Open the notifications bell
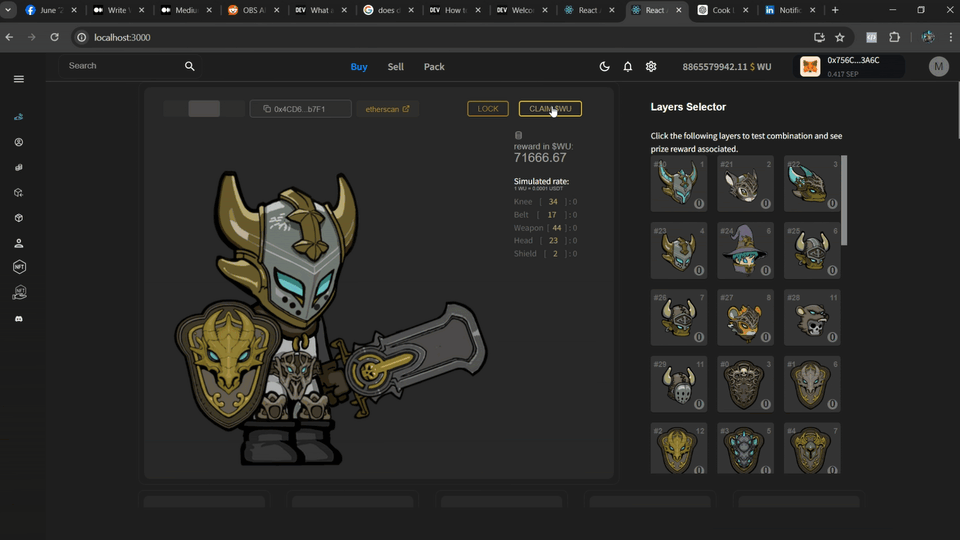Screen dimensions: 960x540 [x=628, y=67]
